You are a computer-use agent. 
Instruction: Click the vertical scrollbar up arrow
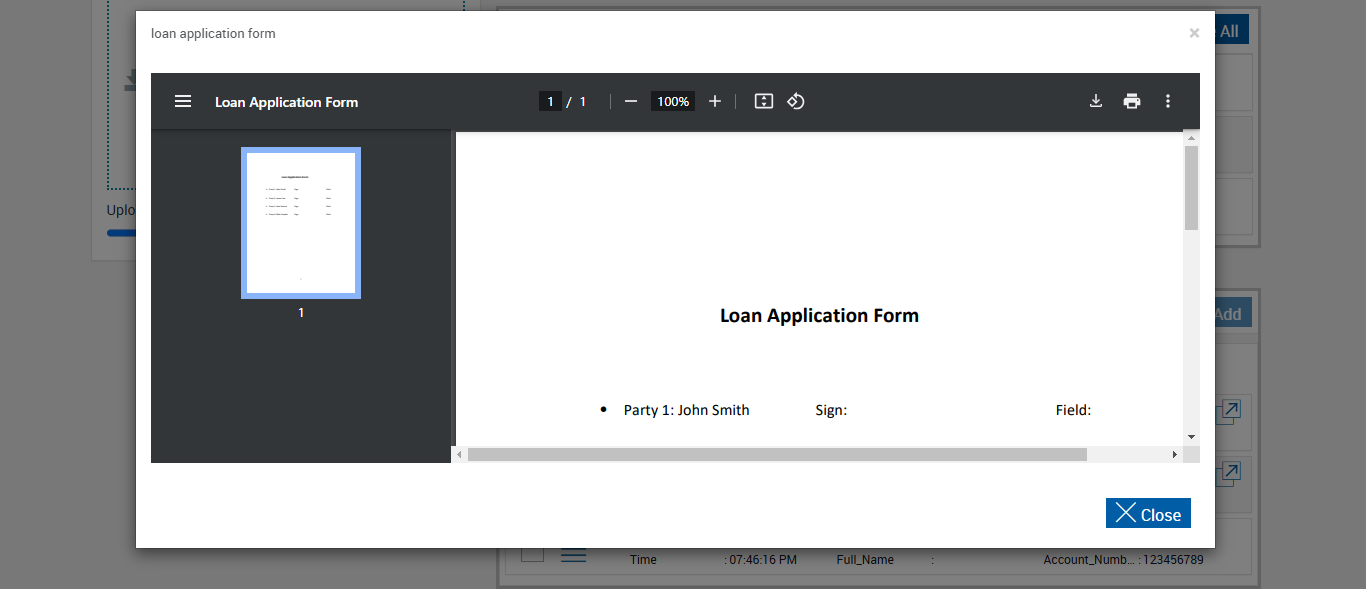[1191, 138]
